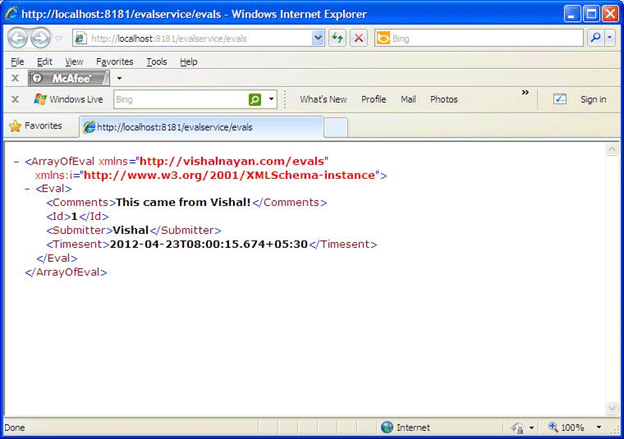The width and height of the screenshot is (624, 439).
Task: Click the Internet Explorer title bar icon
Action: (x=11, y=14)
